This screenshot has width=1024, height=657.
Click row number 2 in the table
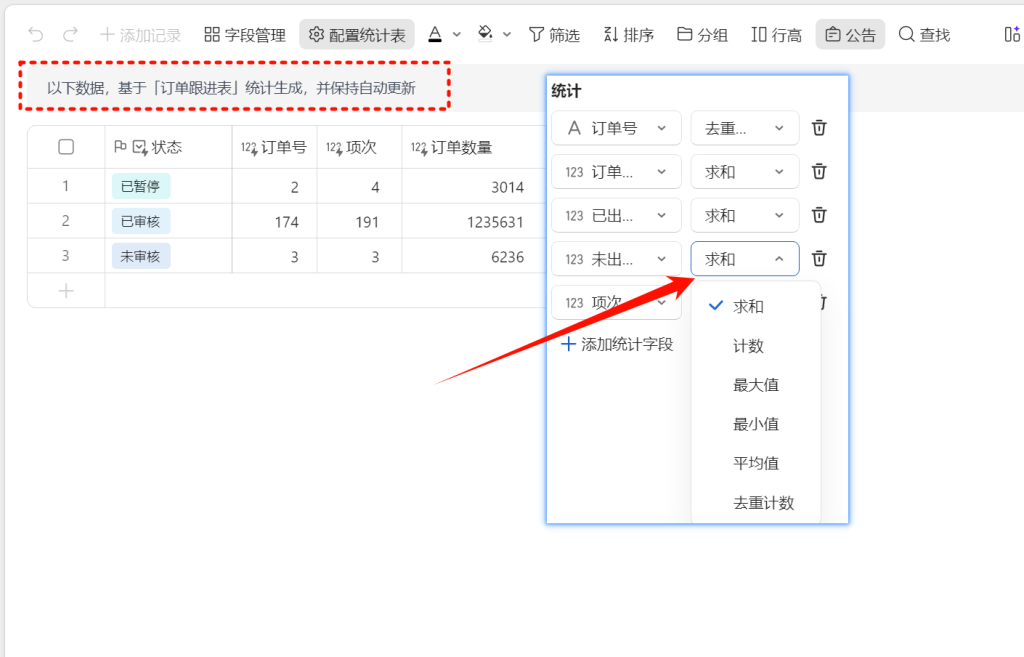[x=65, y=221]
